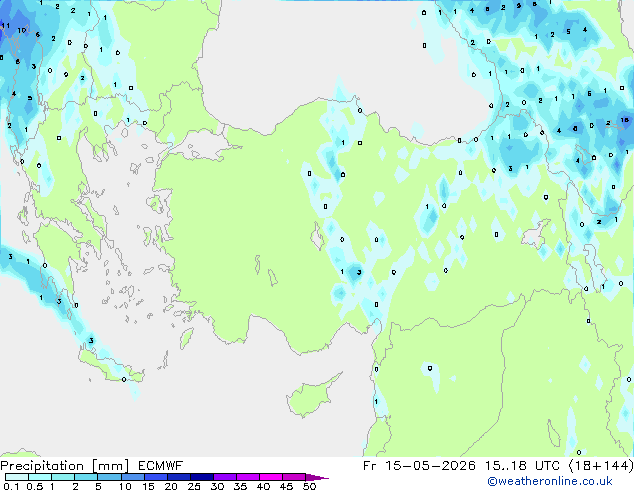Click the 20–25 mm legend color box
634x490 pixels.
[x=179, y=477]
